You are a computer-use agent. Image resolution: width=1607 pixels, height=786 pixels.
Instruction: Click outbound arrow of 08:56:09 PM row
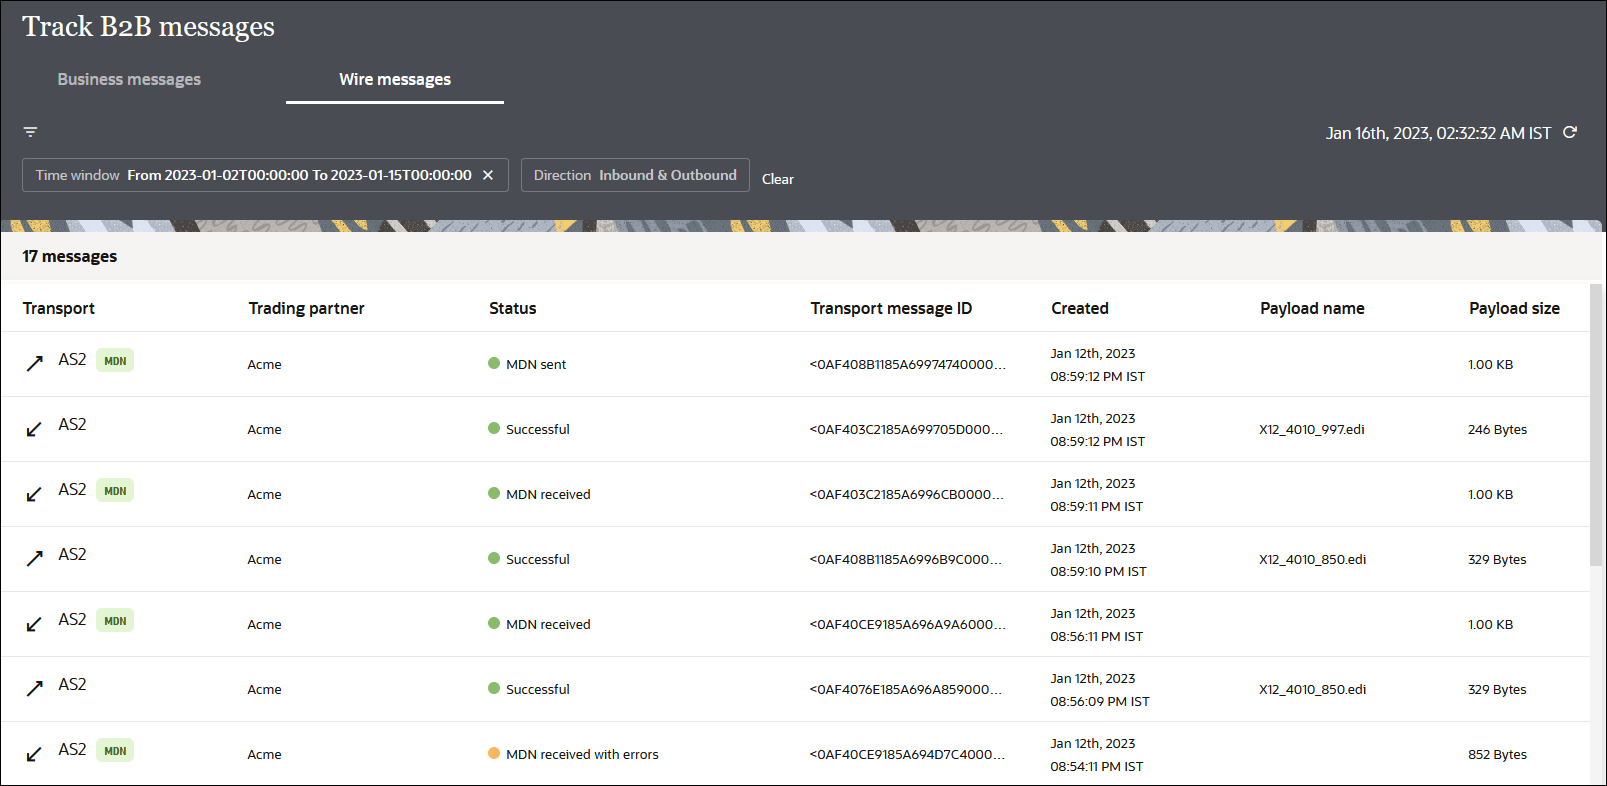tap(35, 688)
